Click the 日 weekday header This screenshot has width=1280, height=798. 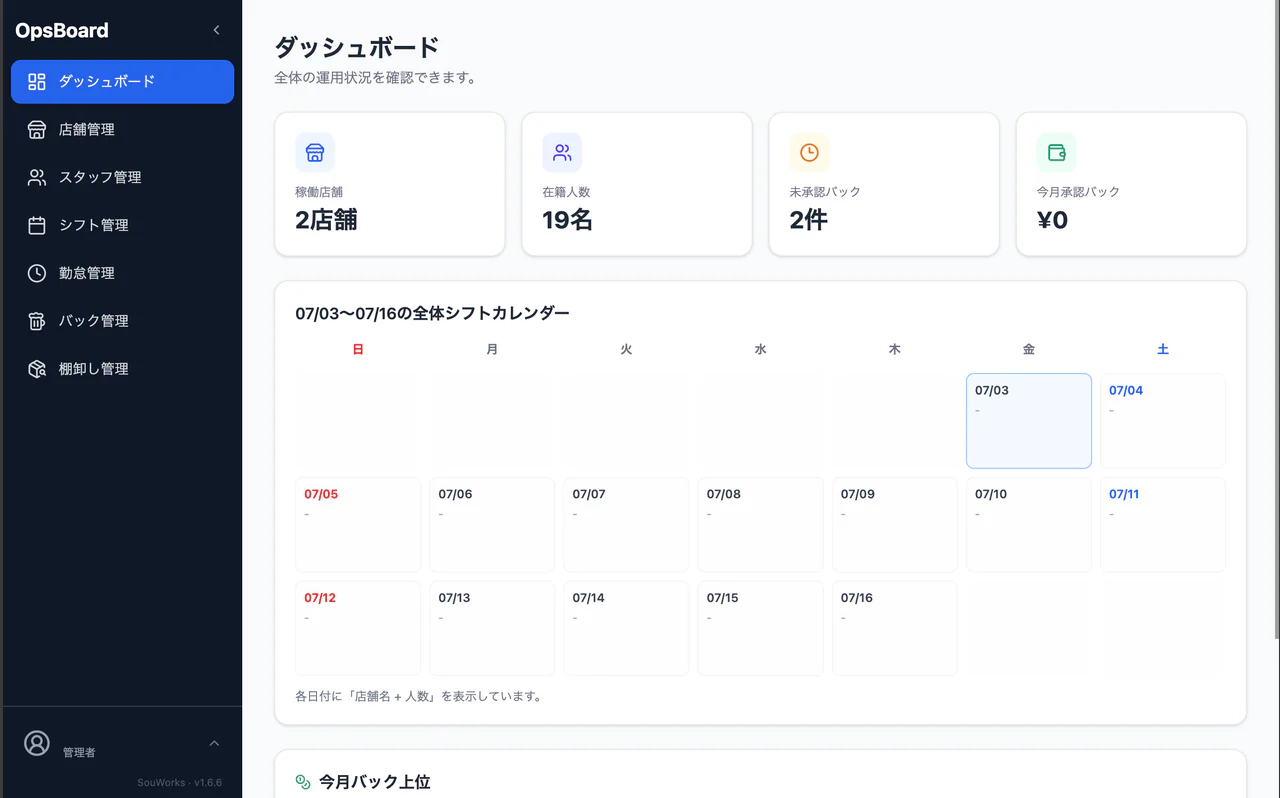358,350
